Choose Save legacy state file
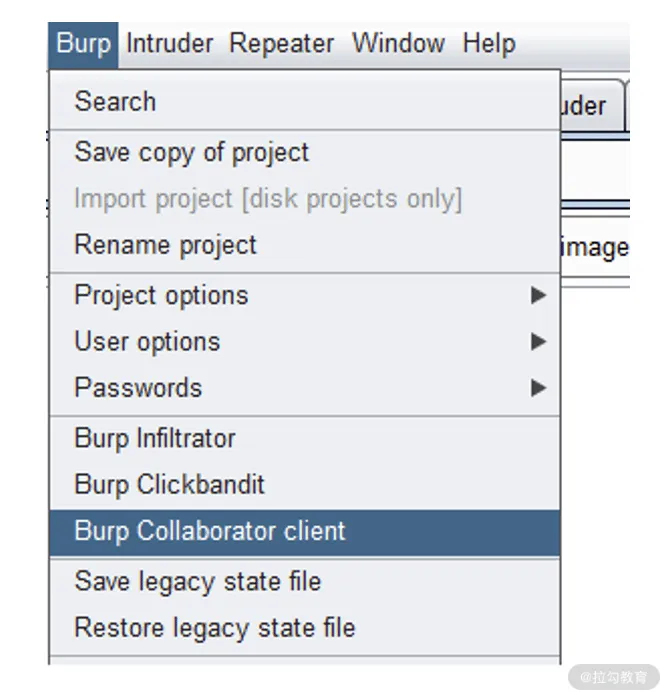Viewport: 670px width, 698px height. pos(305,582)
